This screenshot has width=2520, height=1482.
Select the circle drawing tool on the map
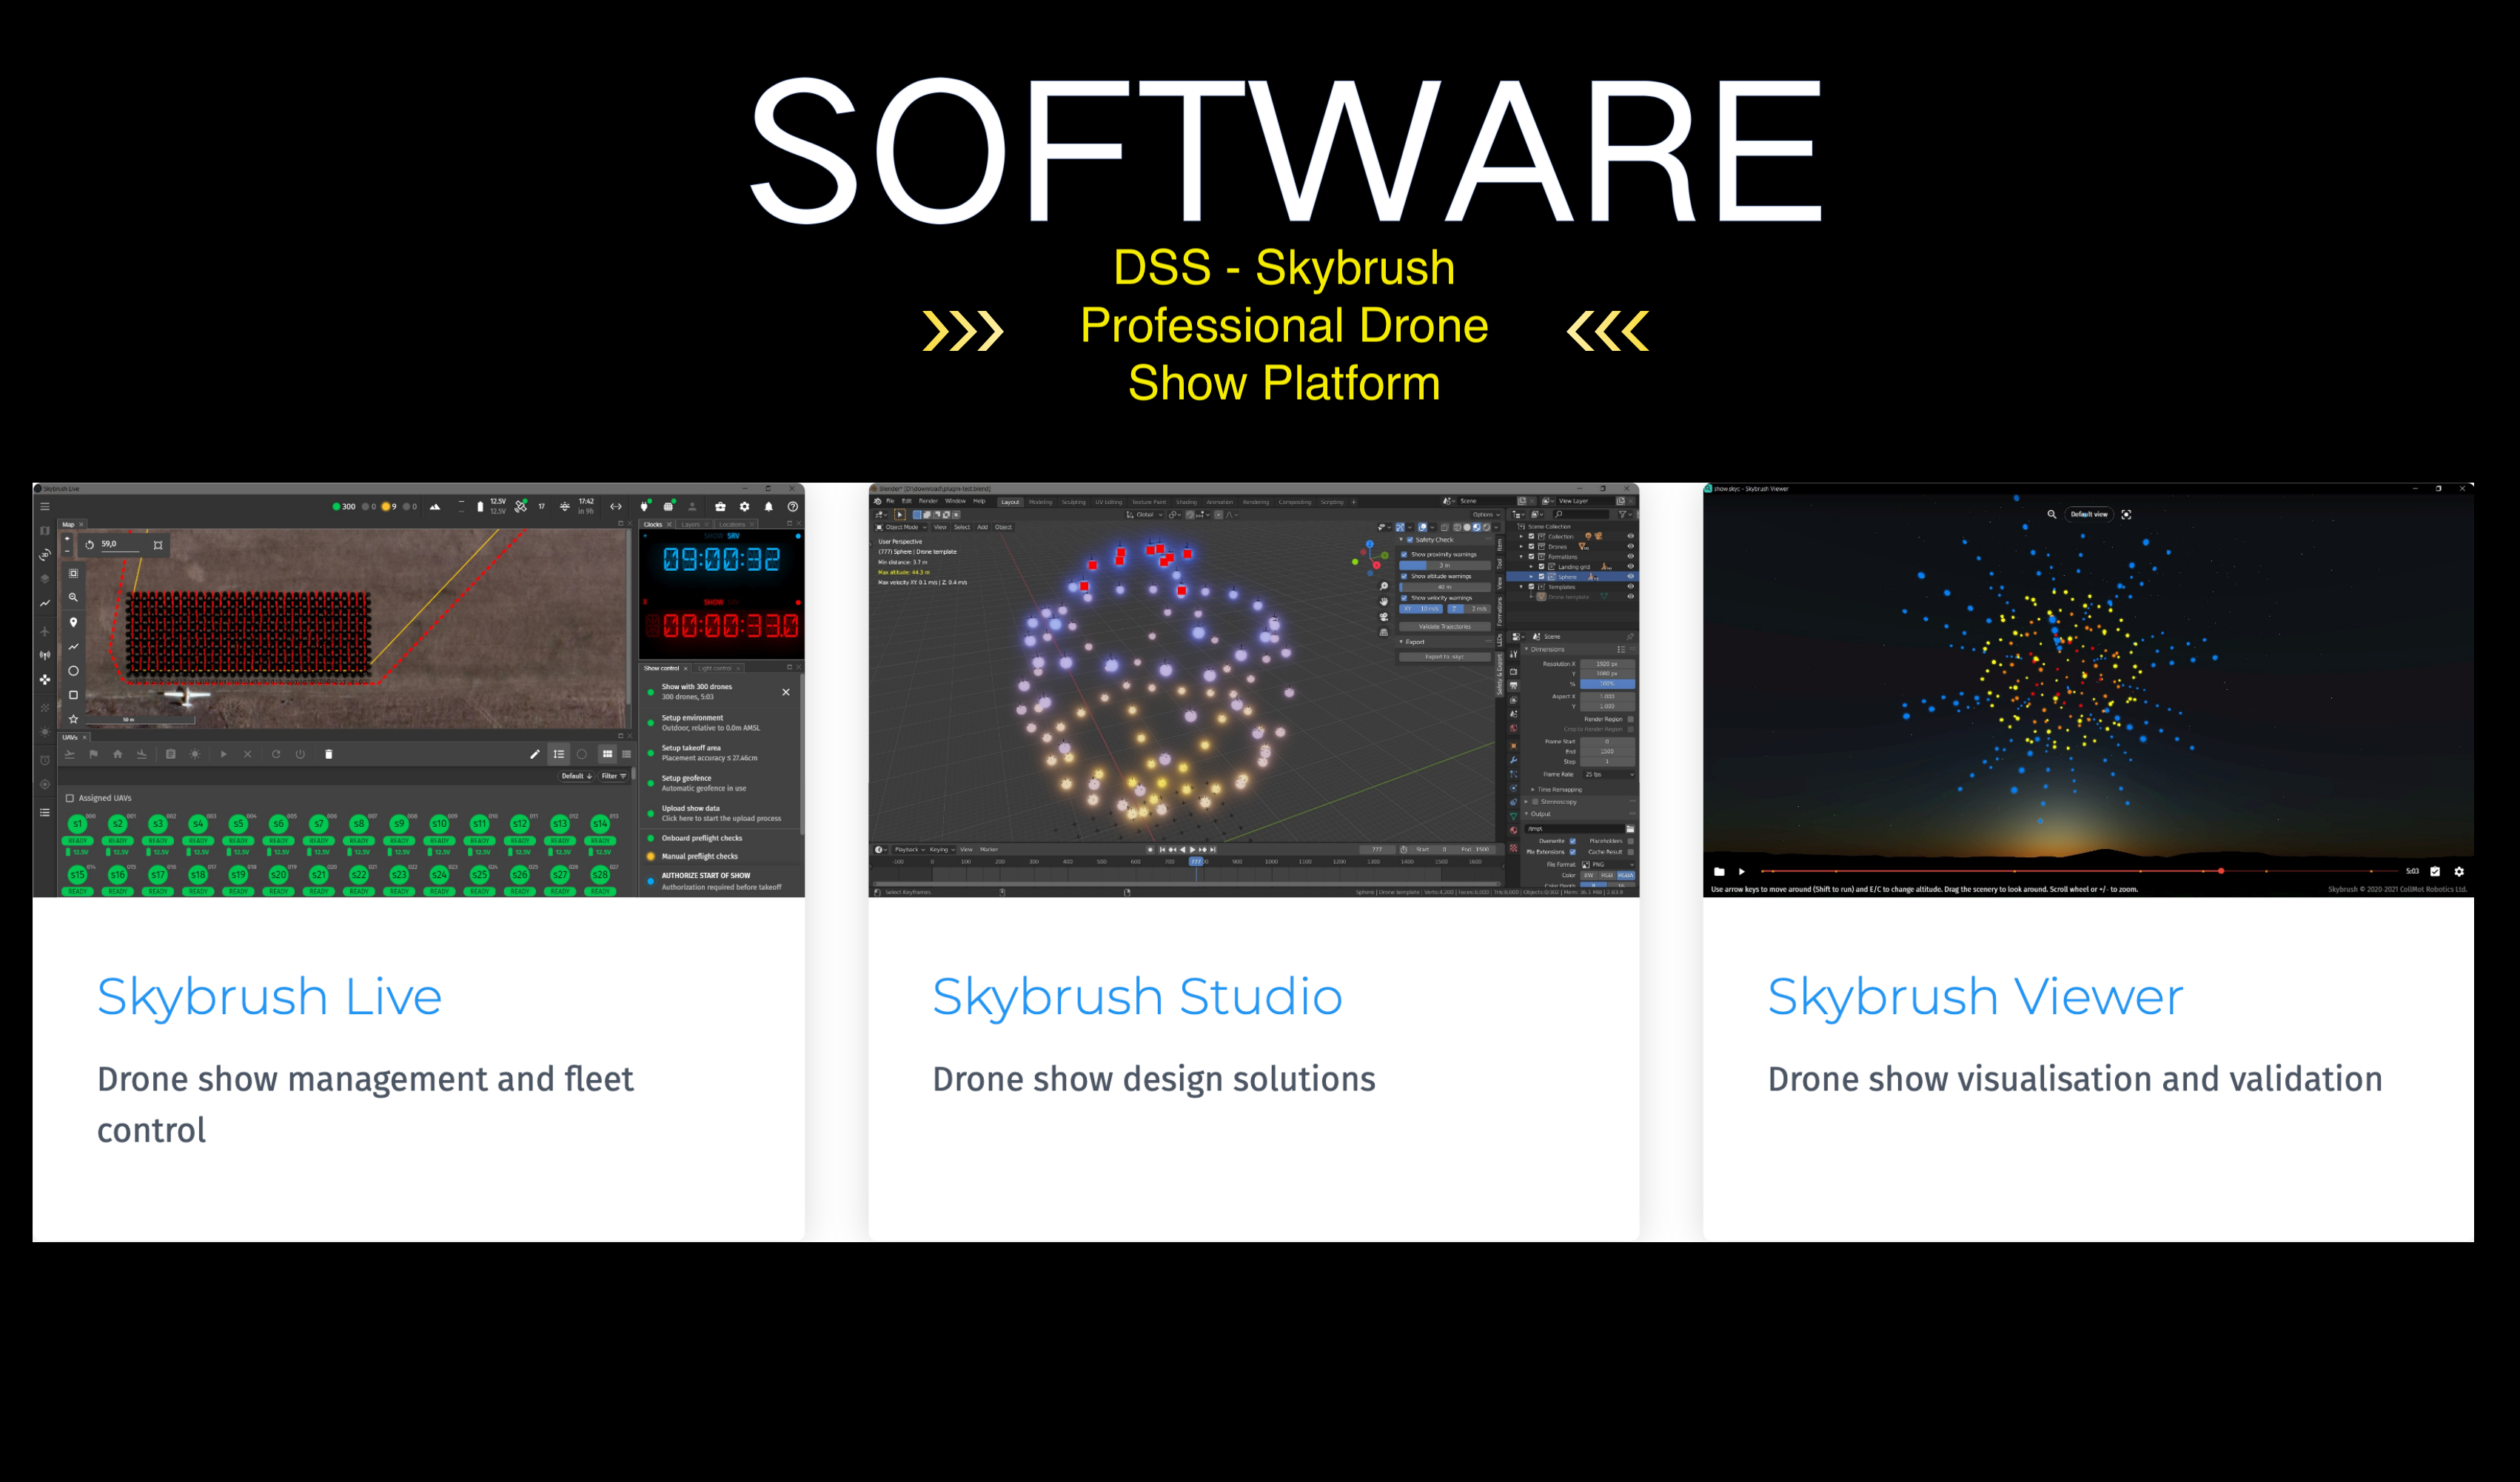tap(73, 670)
